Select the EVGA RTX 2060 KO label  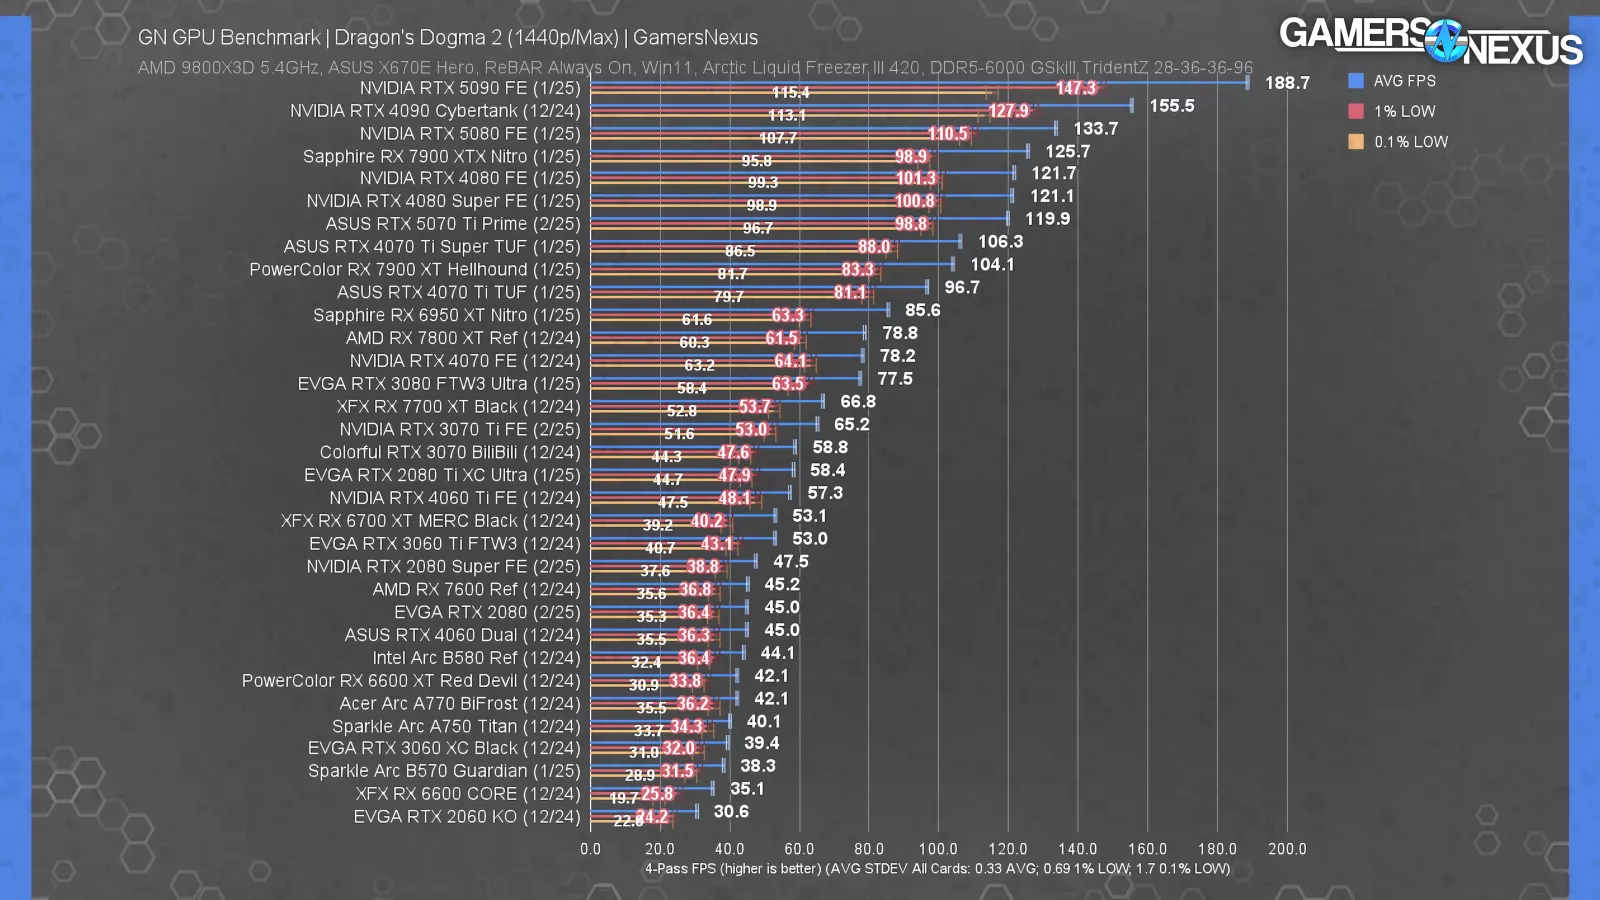point(466,817)
